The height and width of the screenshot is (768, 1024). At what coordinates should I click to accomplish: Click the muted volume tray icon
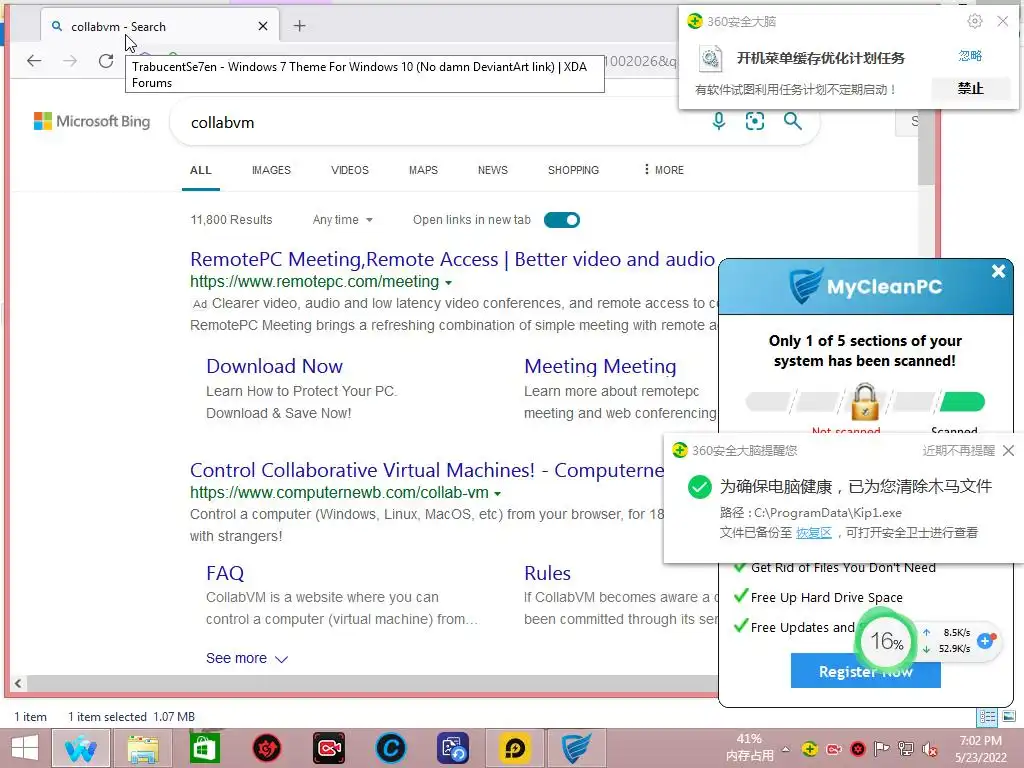(930, 750)
